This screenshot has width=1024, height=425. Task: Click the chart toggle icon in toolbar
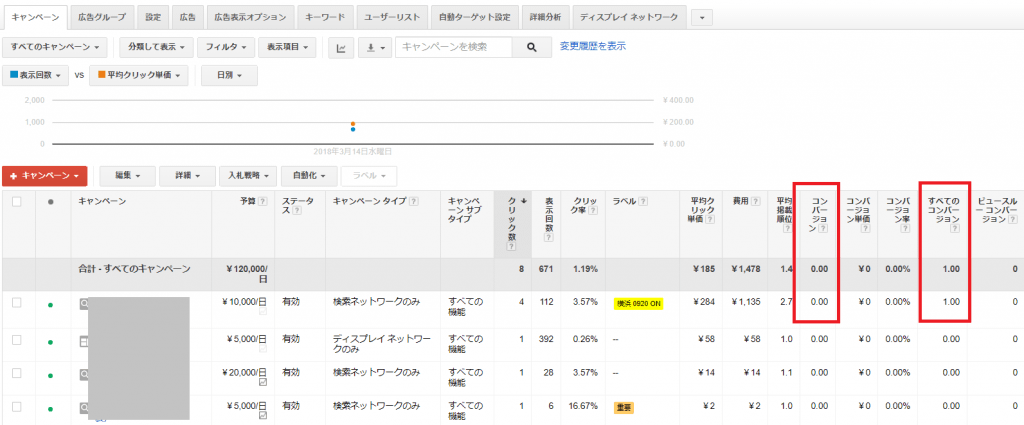point(341,48)
